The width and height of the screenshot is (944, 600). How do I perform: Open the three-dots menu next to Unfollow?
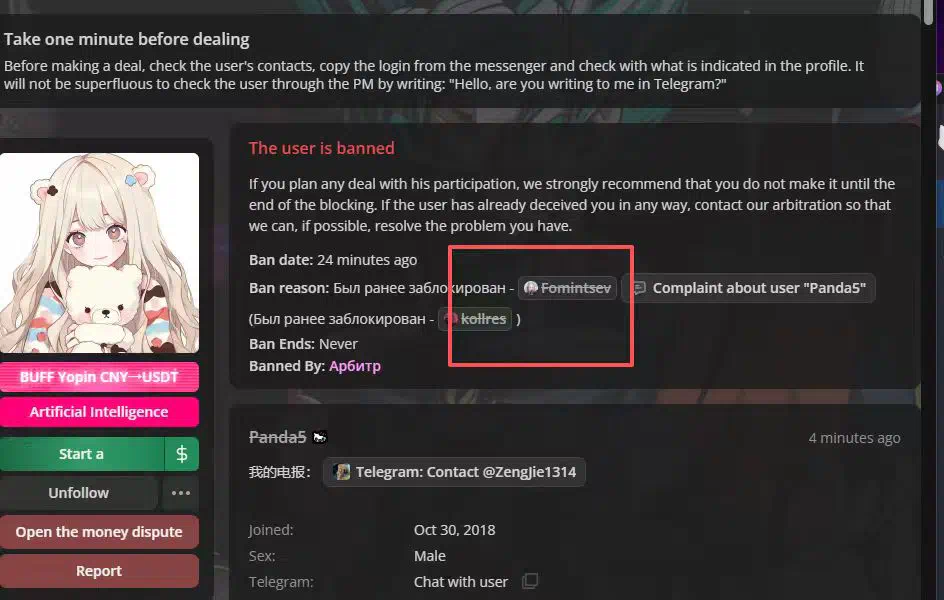181,493
